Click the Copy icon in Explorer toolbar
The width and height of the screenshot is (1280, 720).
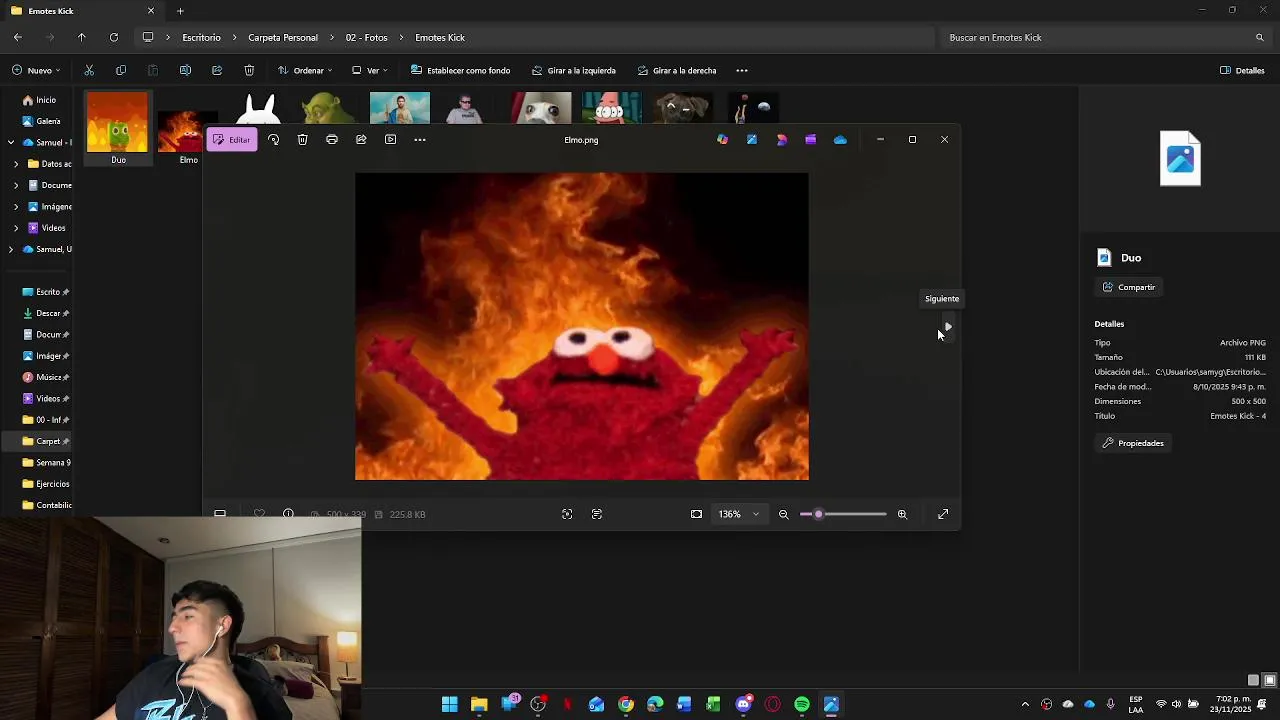(x=121, y=71)
